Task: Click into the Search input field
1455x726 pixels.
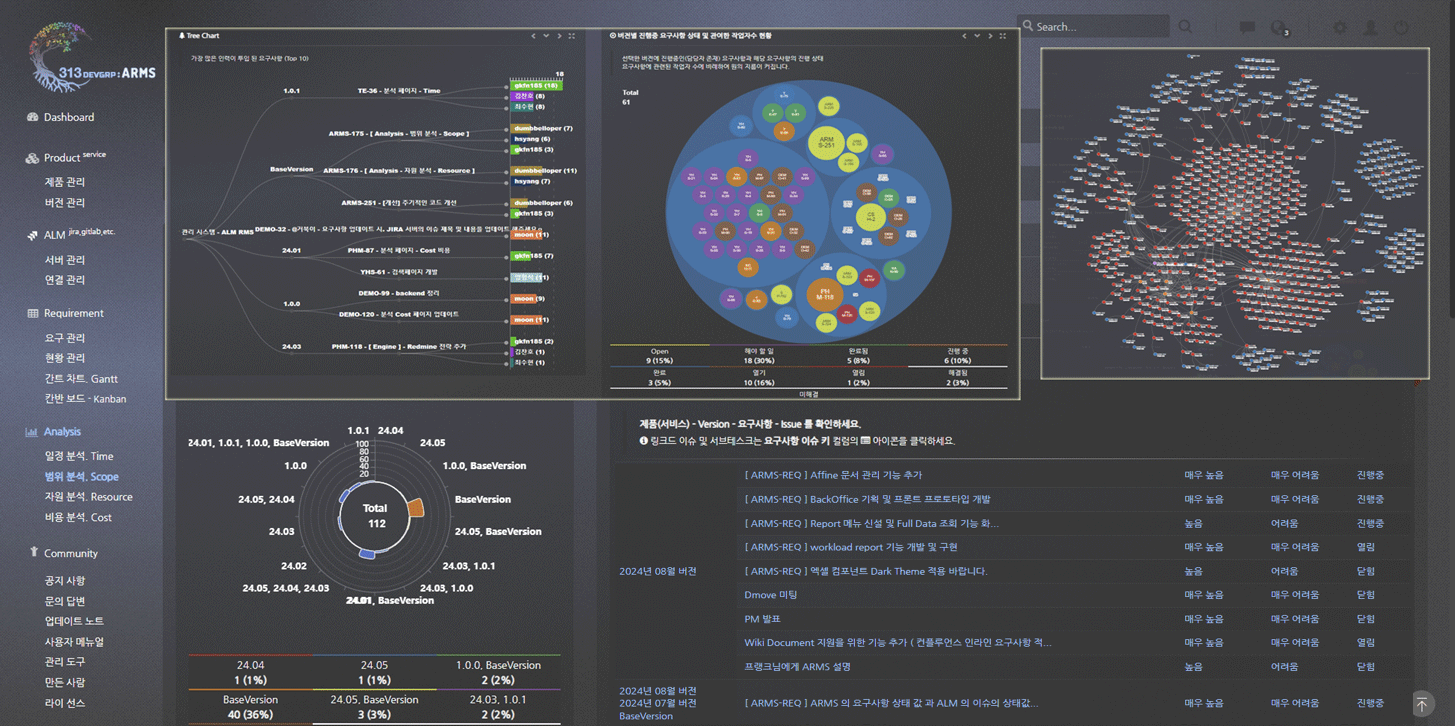Action: tap(1097, 27)
